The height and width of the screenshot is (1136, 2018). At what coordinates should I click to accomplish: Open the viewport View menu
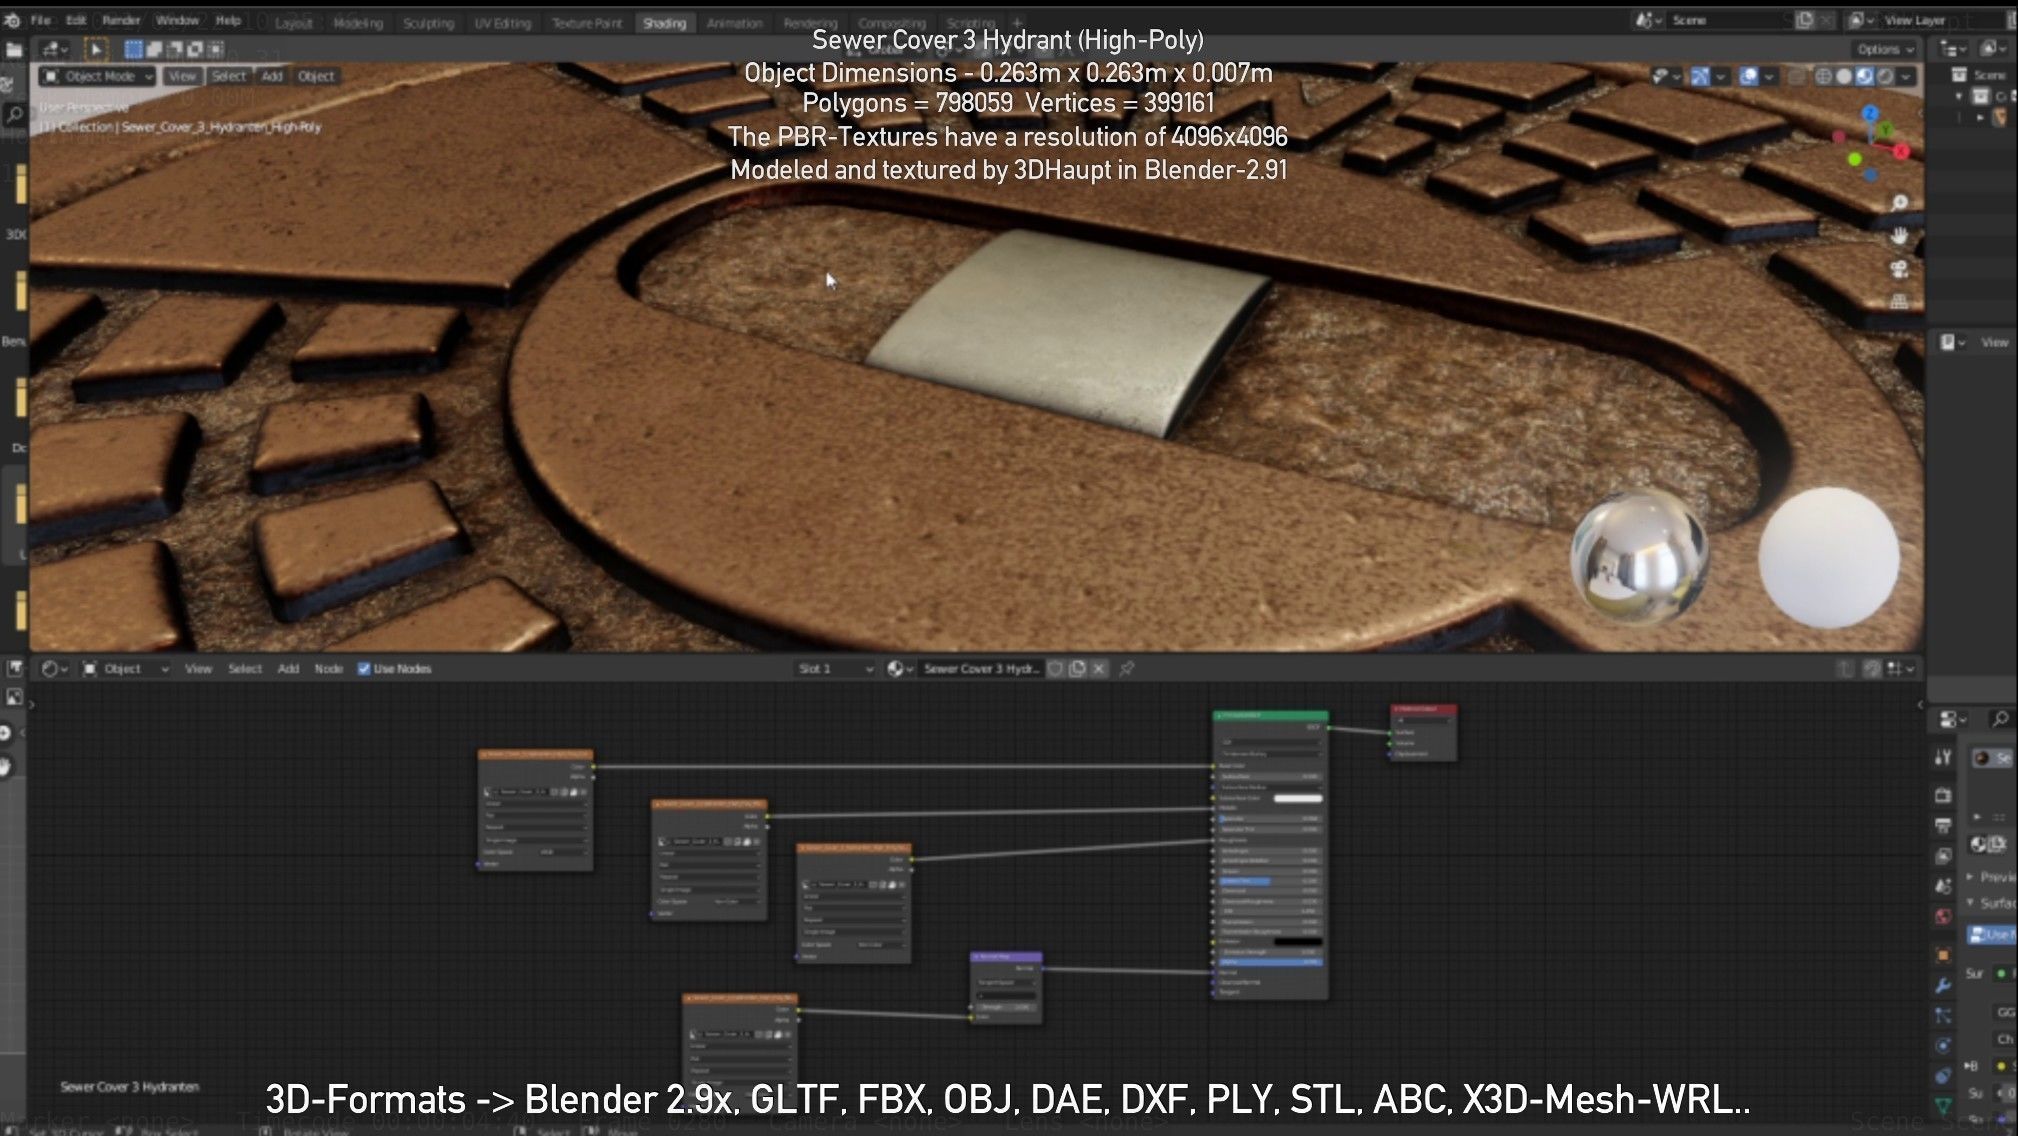(181, 76)
